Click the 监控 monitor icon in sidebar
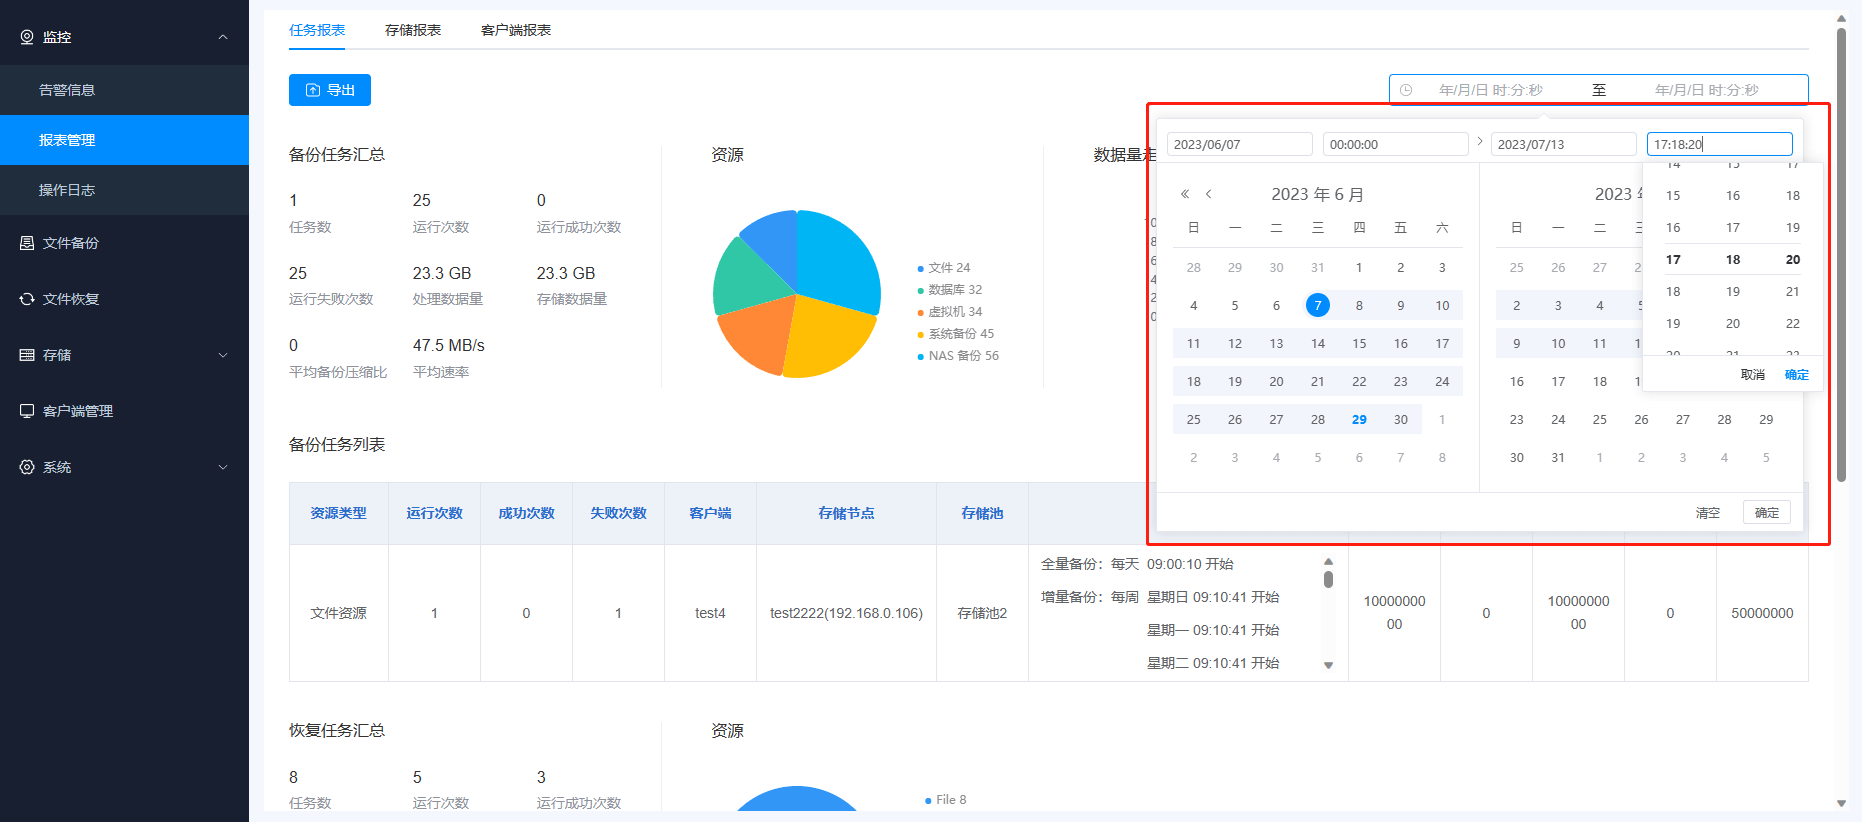The width and height of the screenshot is (1862, 822). click(x=27, y=37)
